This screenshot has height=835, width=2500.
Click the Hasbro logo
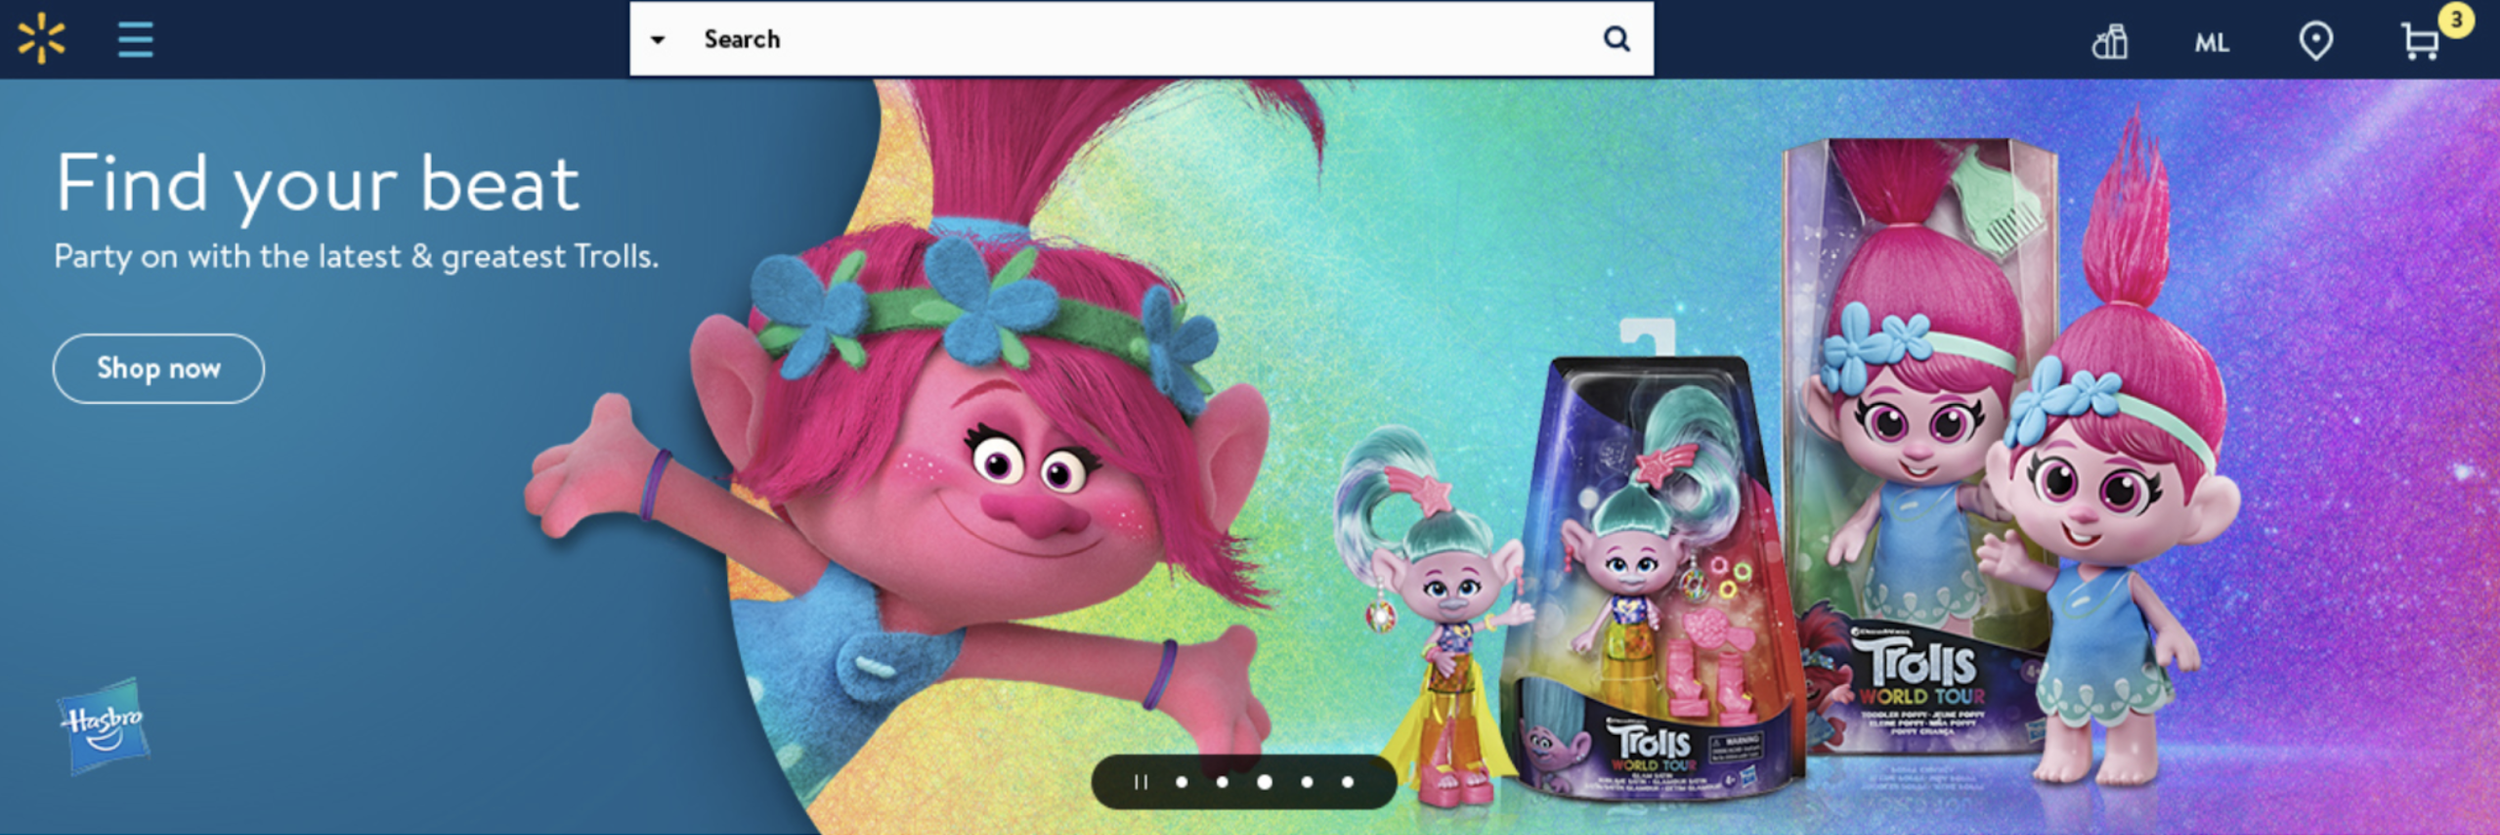(104, 726)
